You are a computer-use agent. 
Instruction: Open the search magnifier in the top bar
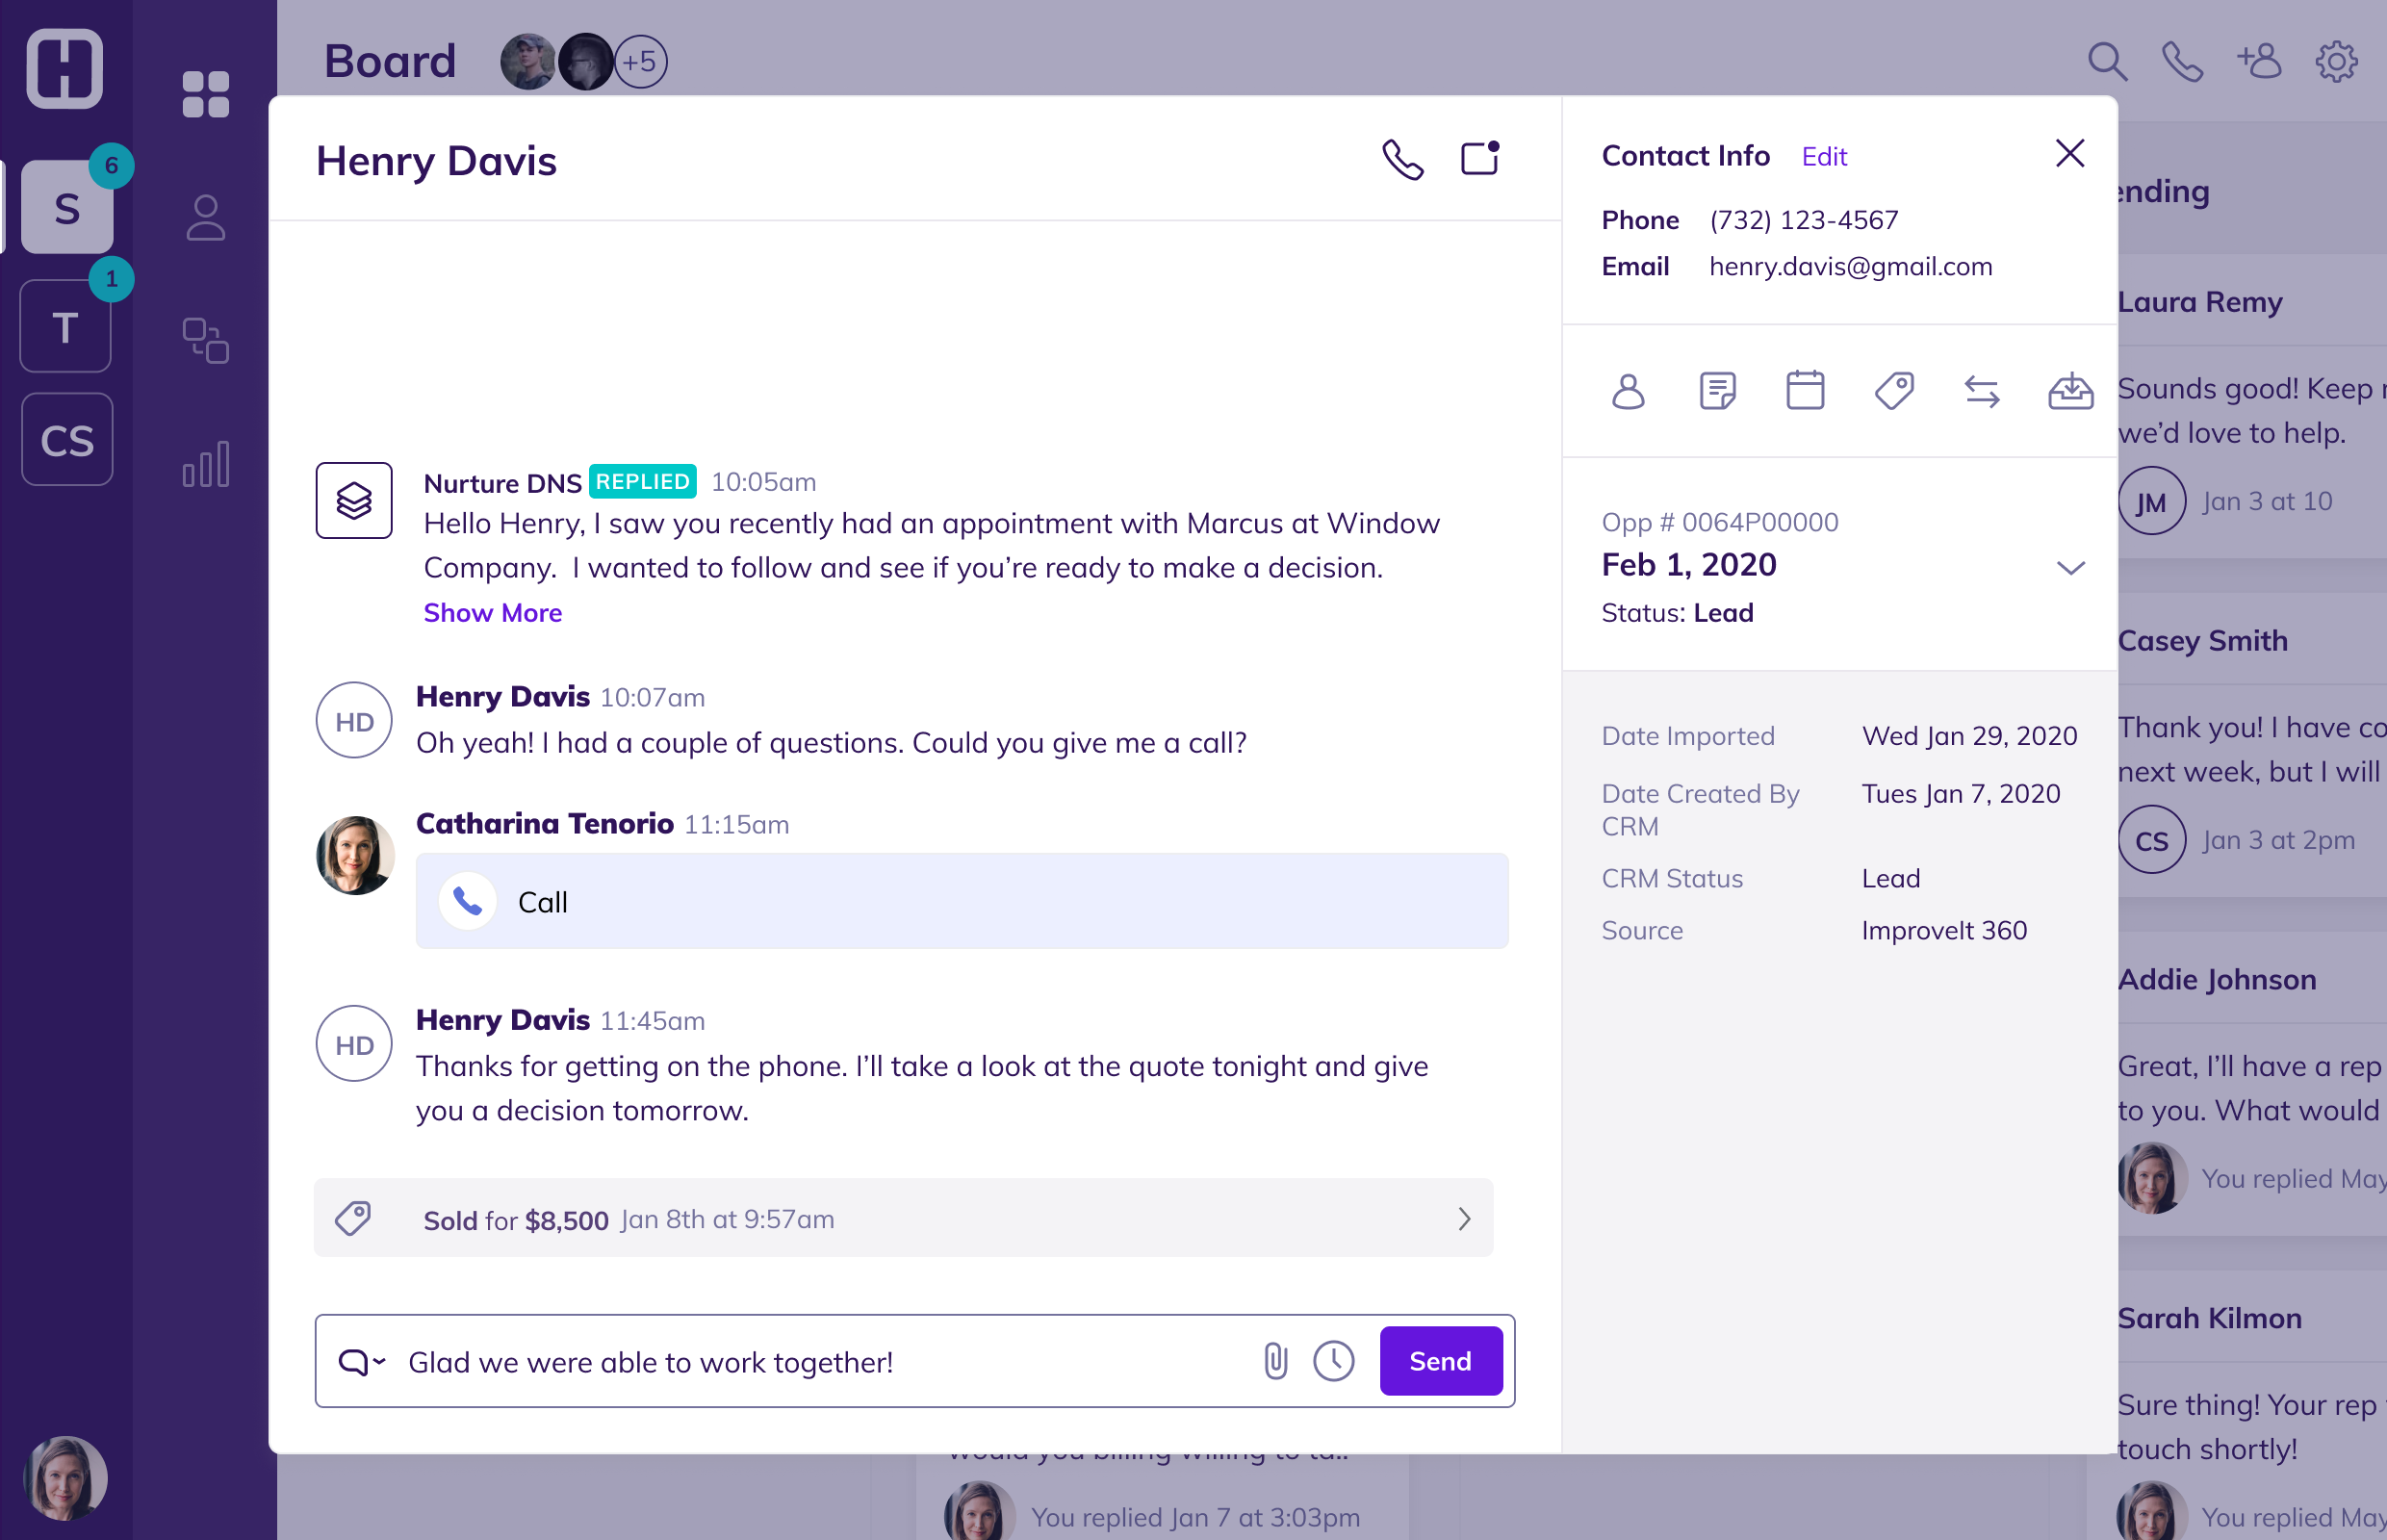[x=2106, y=61]
